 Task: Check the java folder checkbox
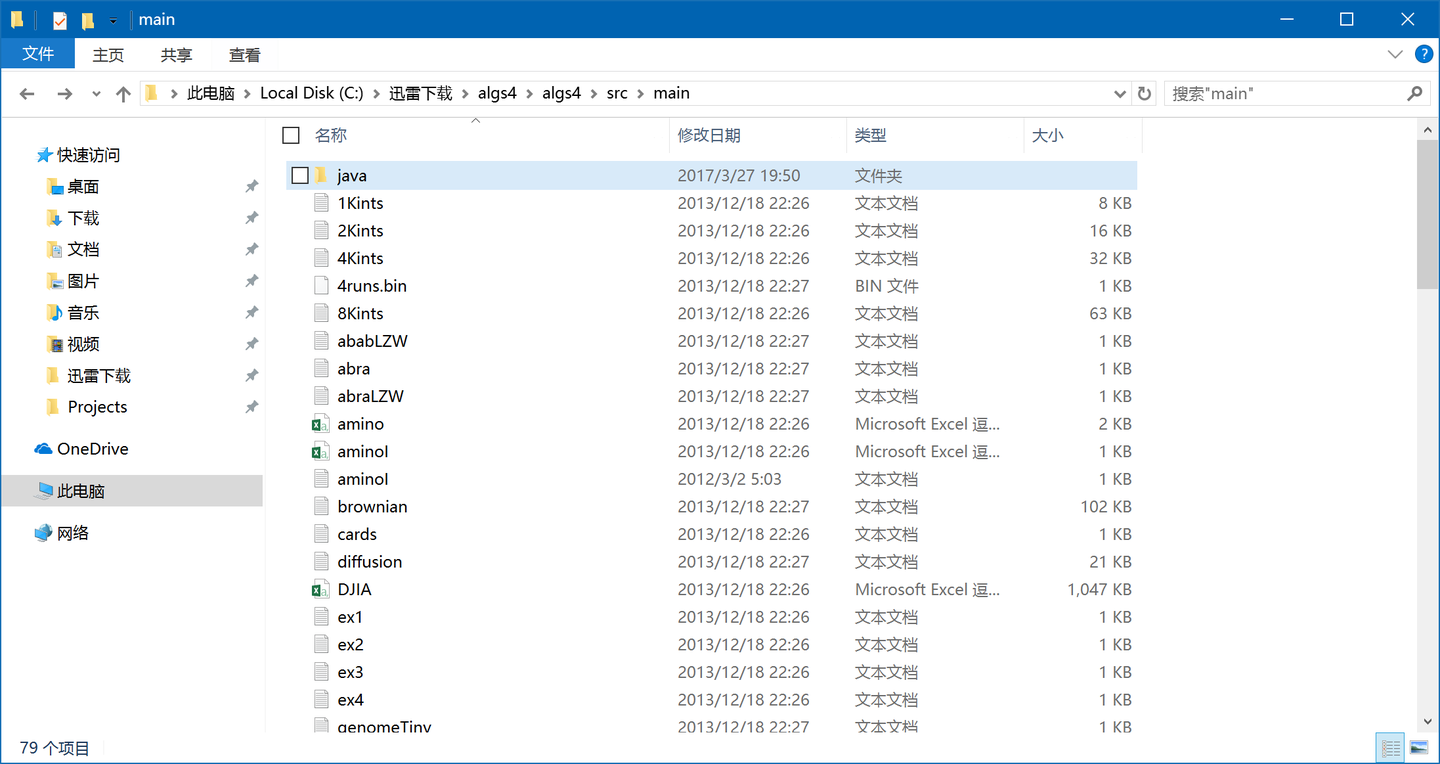tap(300, 176)
